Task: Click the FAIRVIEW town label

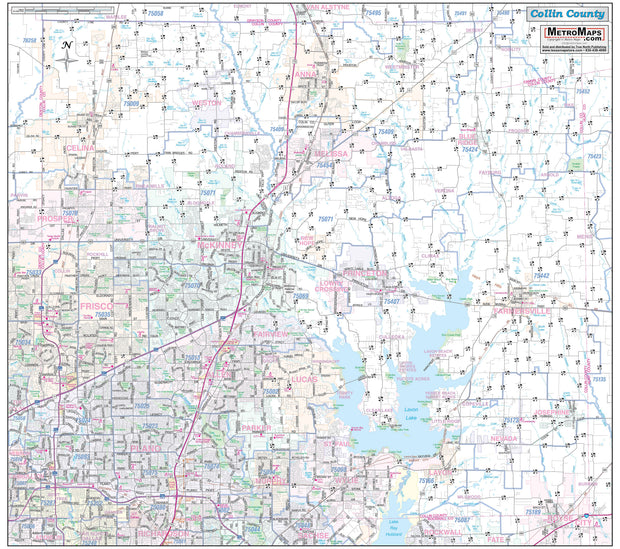Action: (271, 334)
